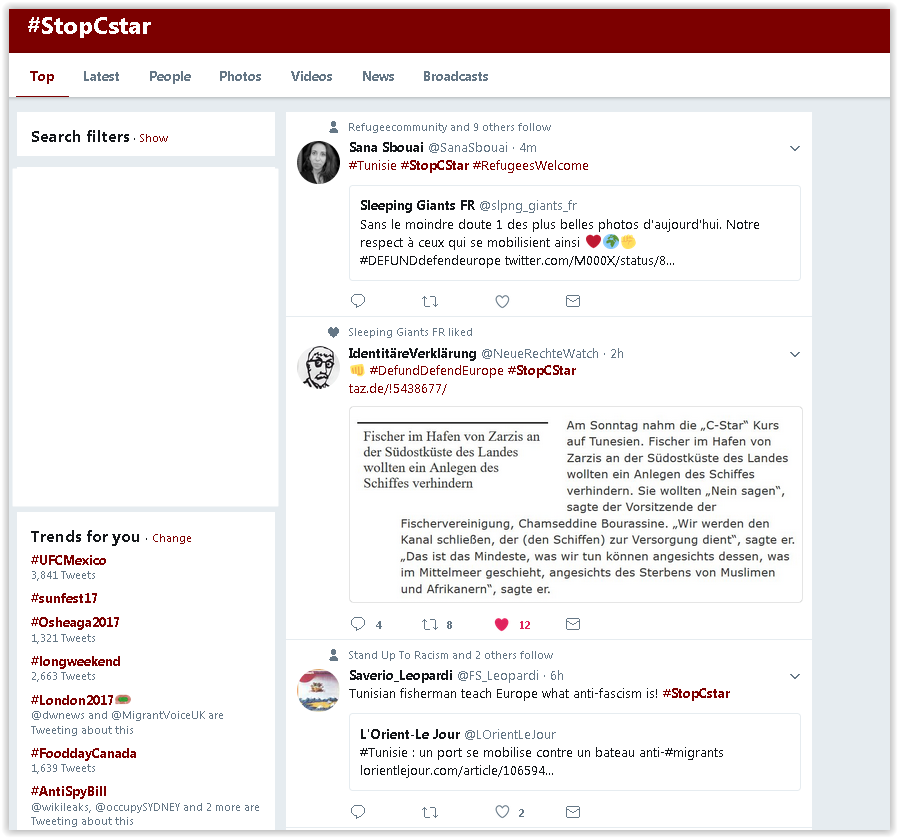Viewport: 898px width, 838px height.
Task: Change the Trends for you settings
Action: pyautogui.click(x=172, y=538)
